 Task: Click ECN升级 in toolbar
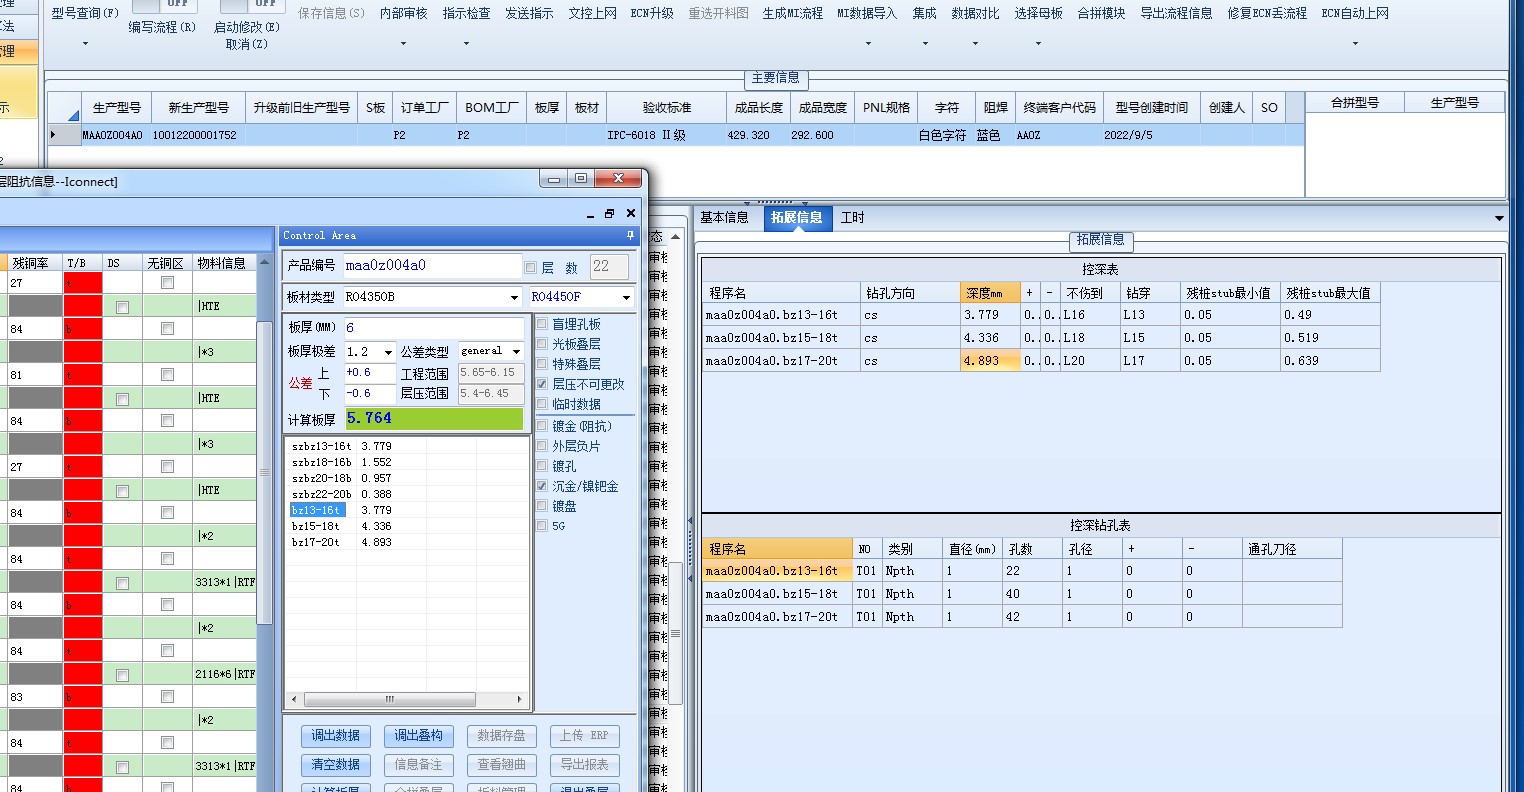tap(652, 14)
